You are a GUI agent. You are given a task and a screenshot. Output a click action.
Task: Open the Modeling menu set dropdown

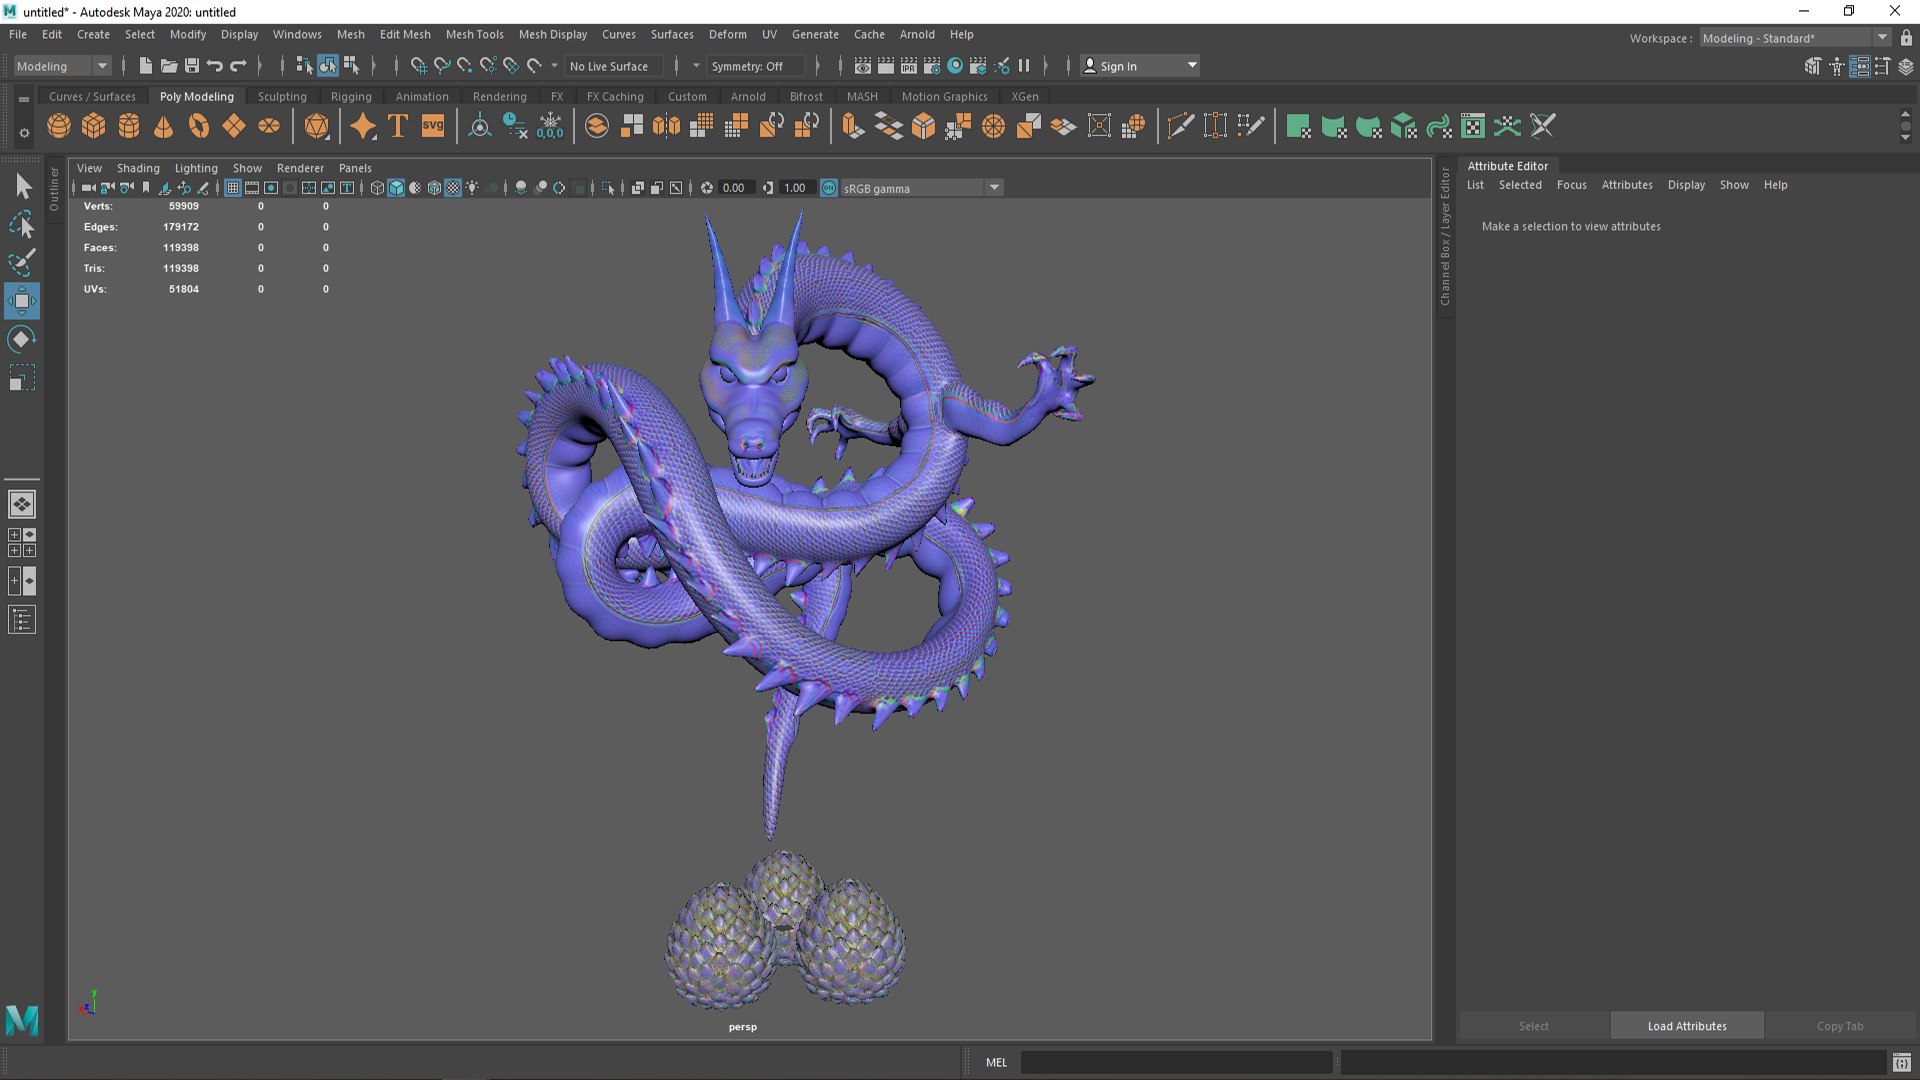(x=62, y=66)
